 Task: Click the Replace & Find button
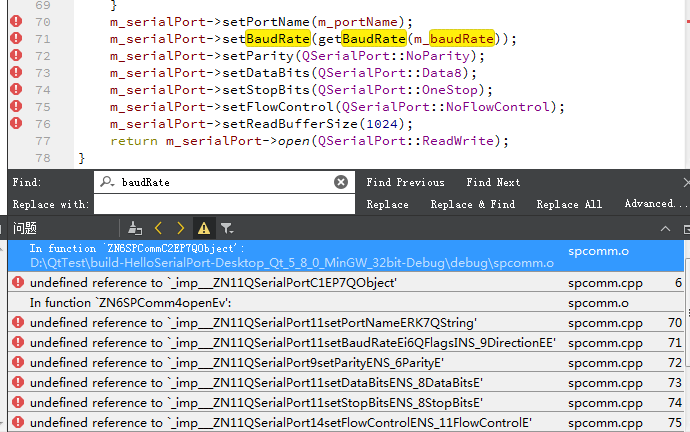click(x=473, y=204)
